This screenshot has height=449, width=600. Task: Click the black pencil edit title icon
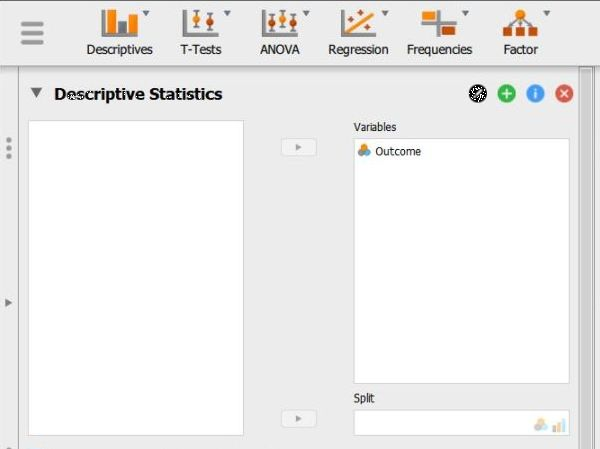(x=477, y=93)
